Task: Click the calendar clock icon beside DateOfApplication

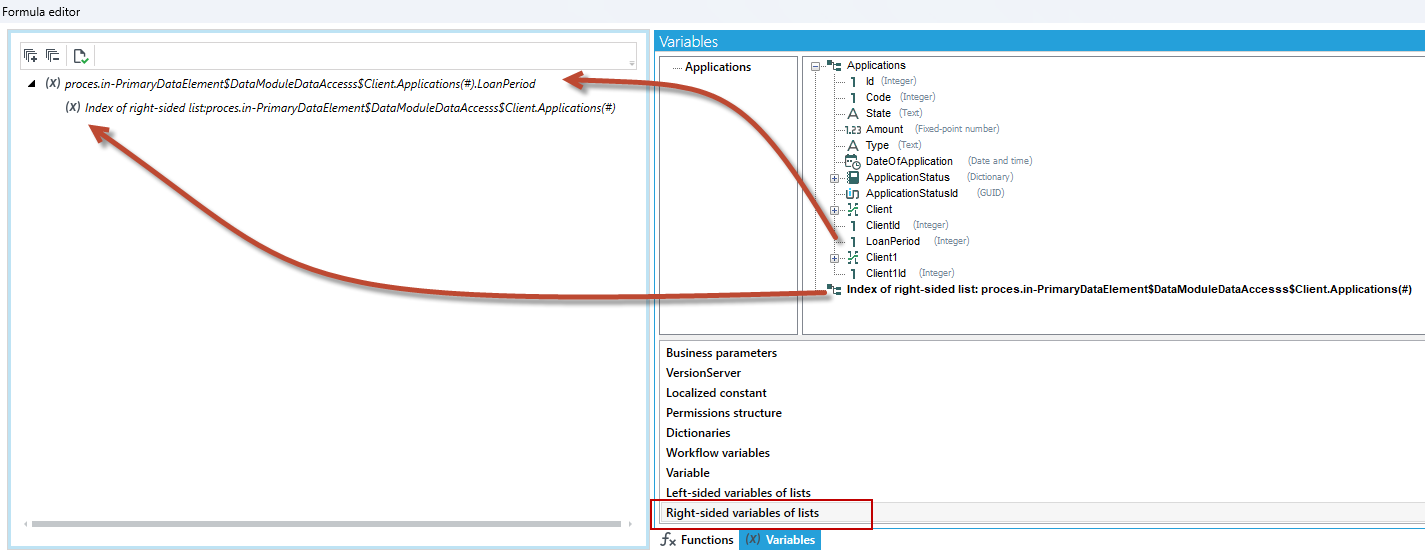Action: (x=853, y=161)
